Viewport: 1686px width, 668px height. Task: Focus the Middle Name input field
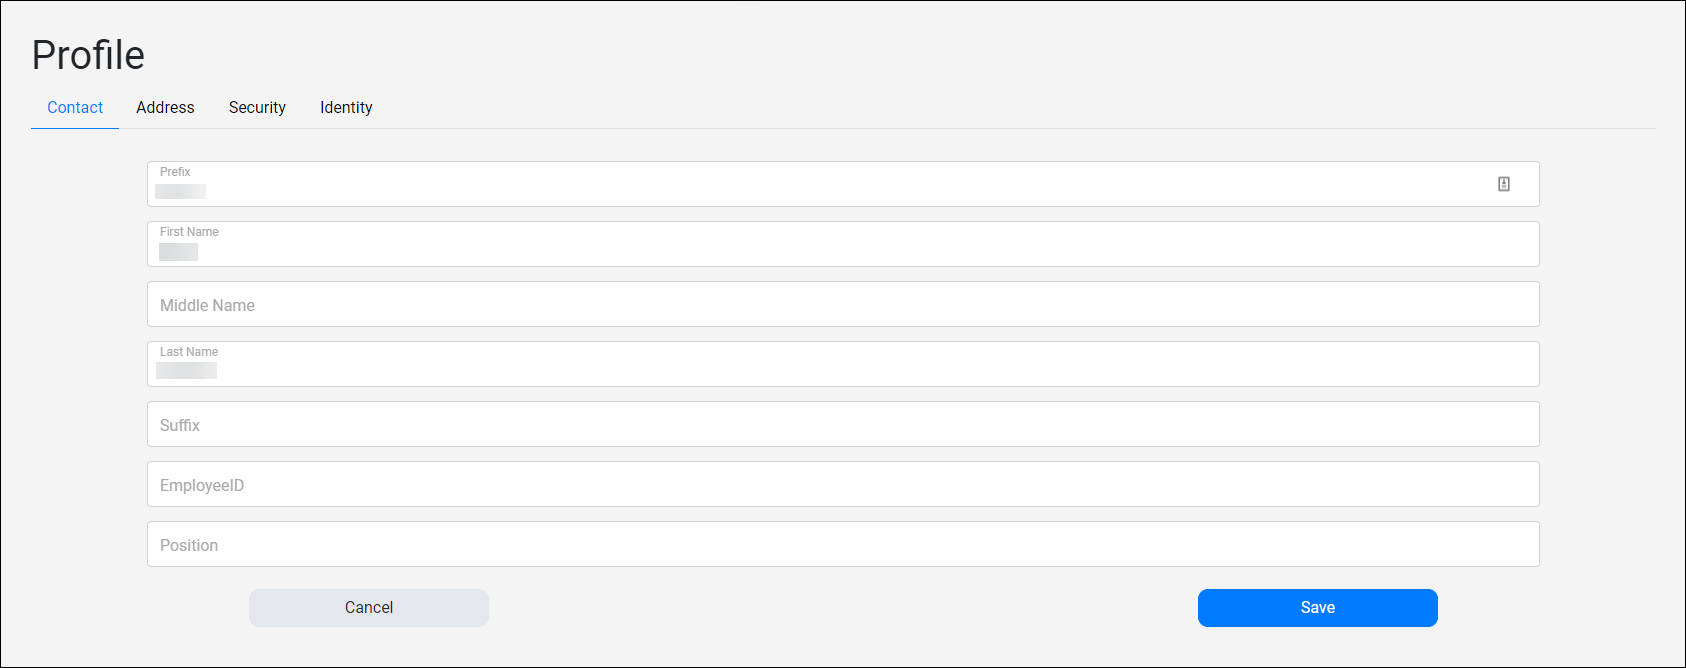843,304
